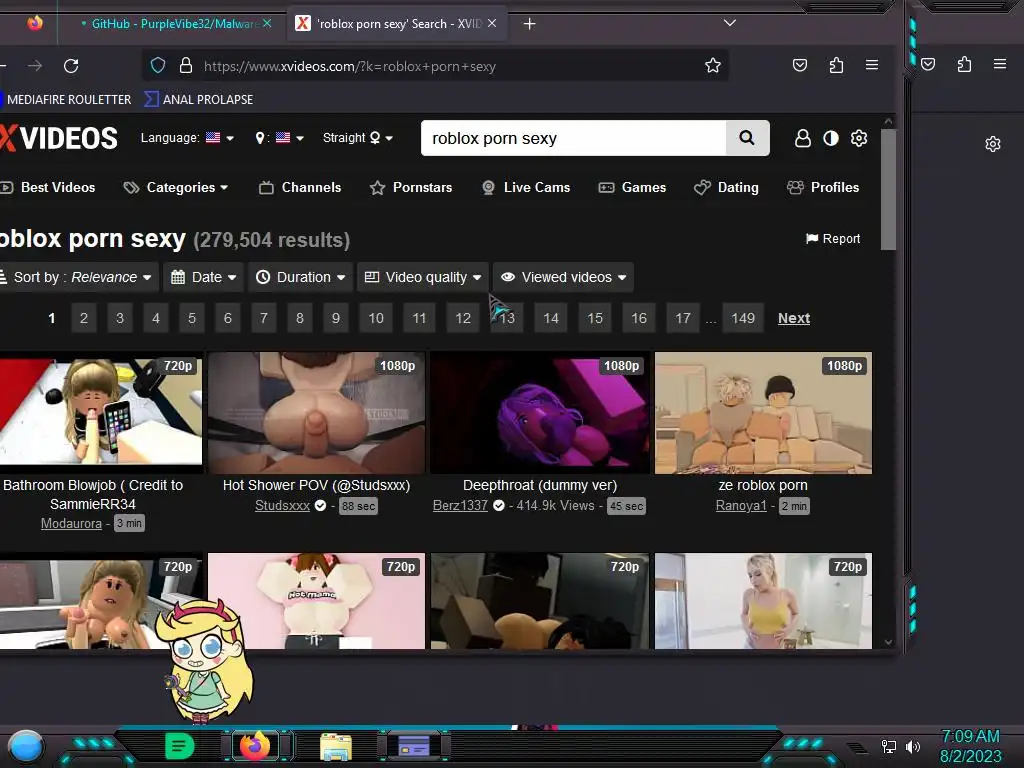The image size is (1024, 768).
Task: Open Pocket icon in the background window
Action: [928, 64]
